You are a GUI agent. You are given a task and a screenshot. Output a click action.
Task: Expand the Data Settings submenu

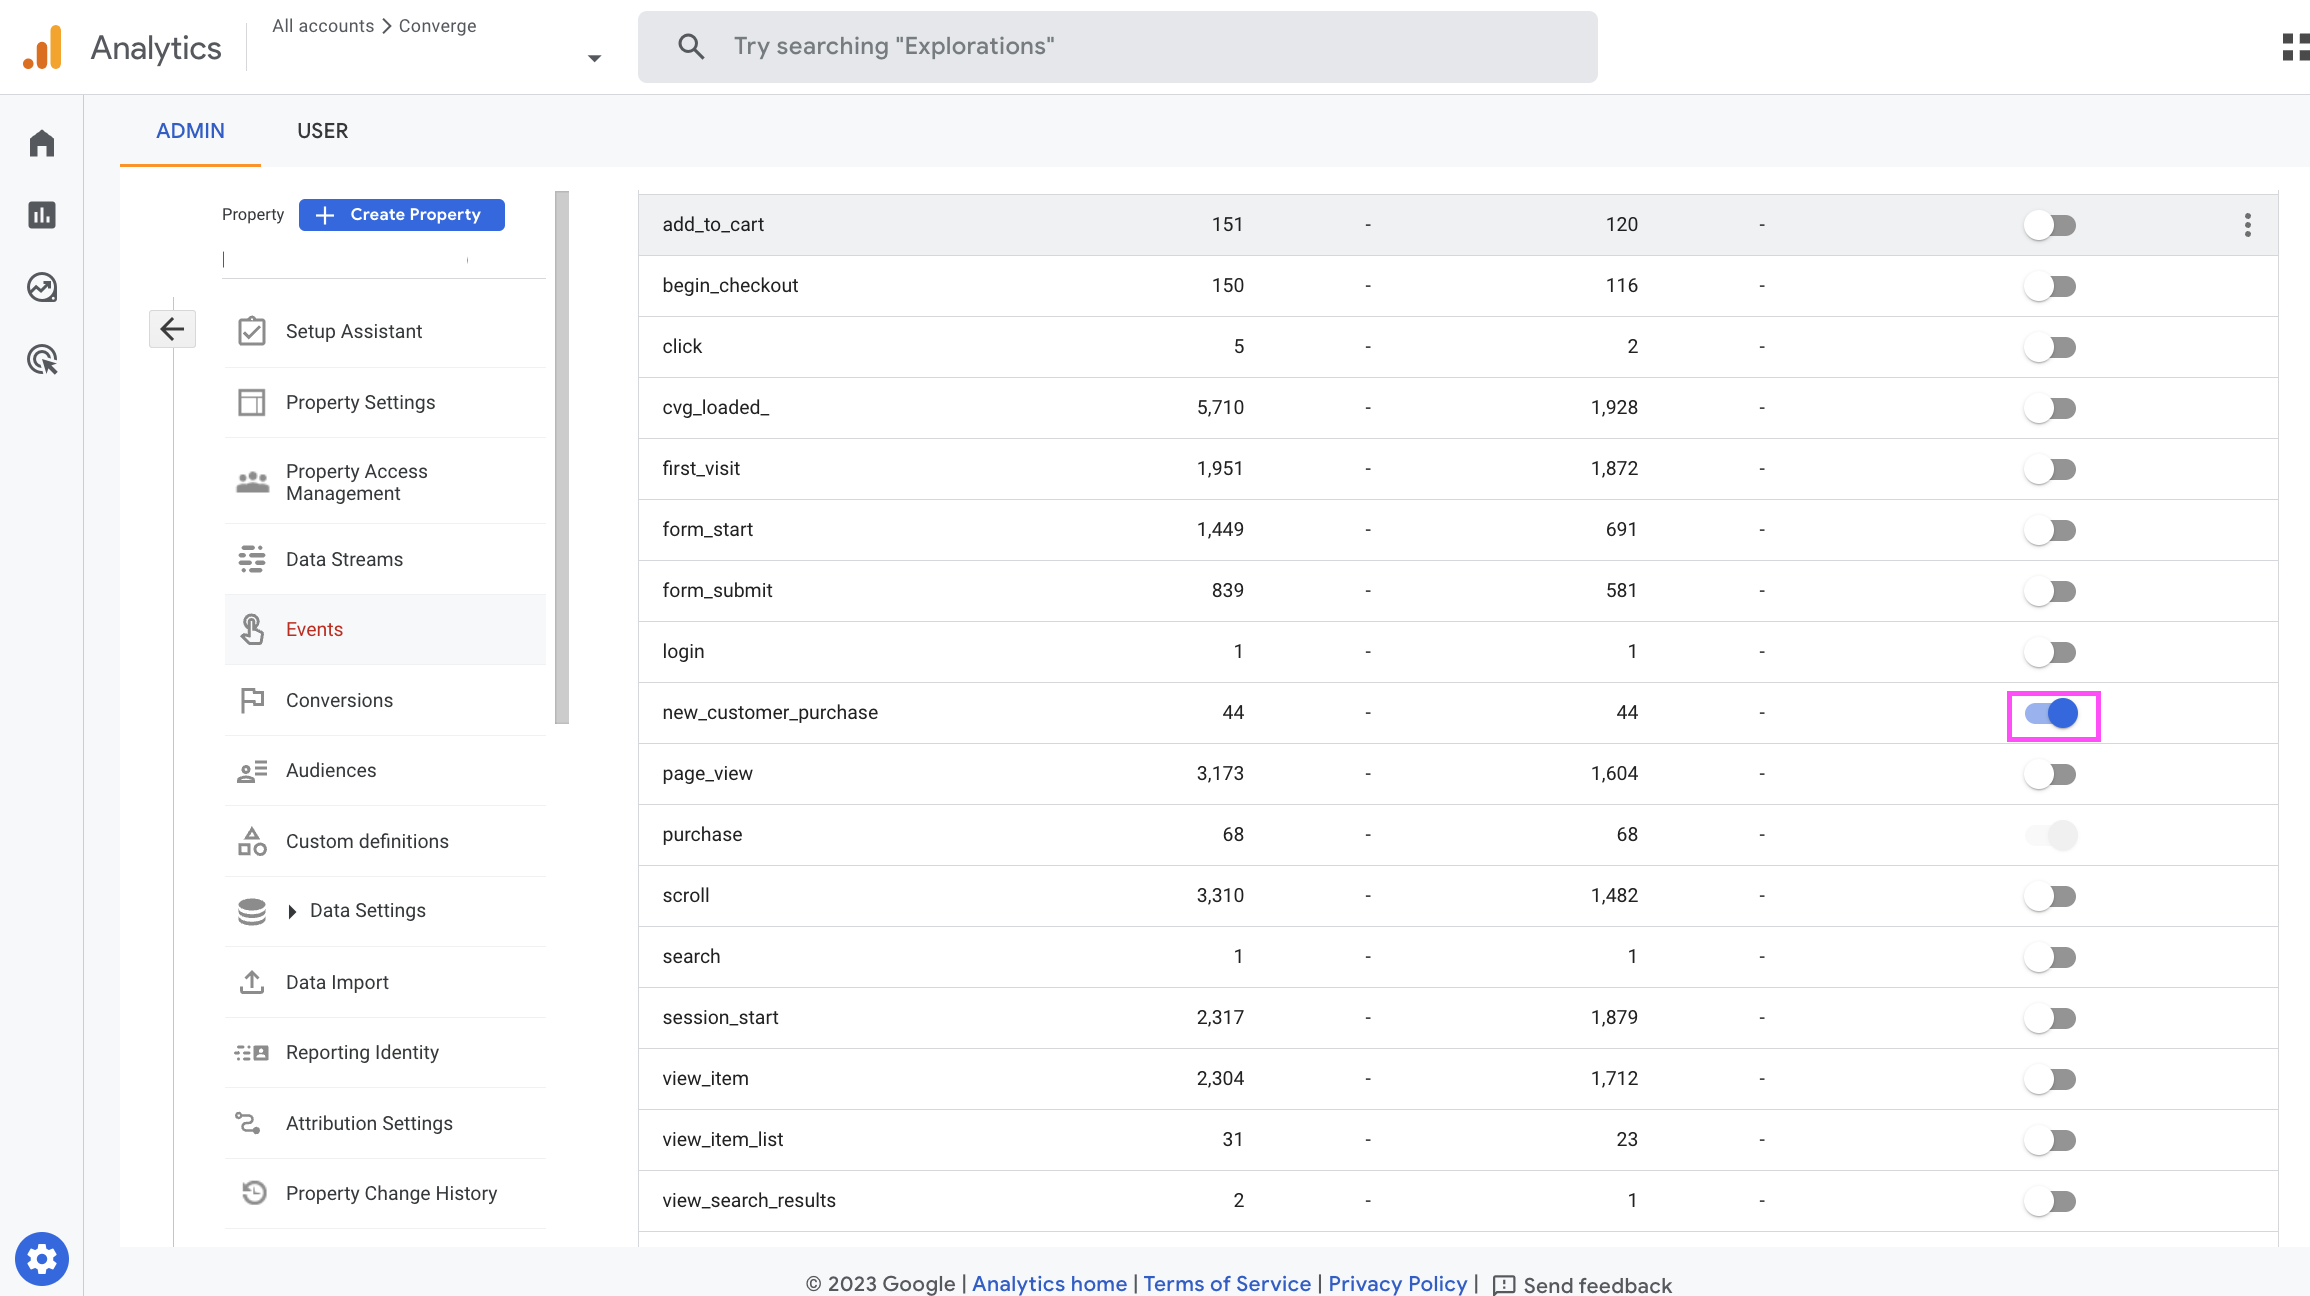point(292,911)
